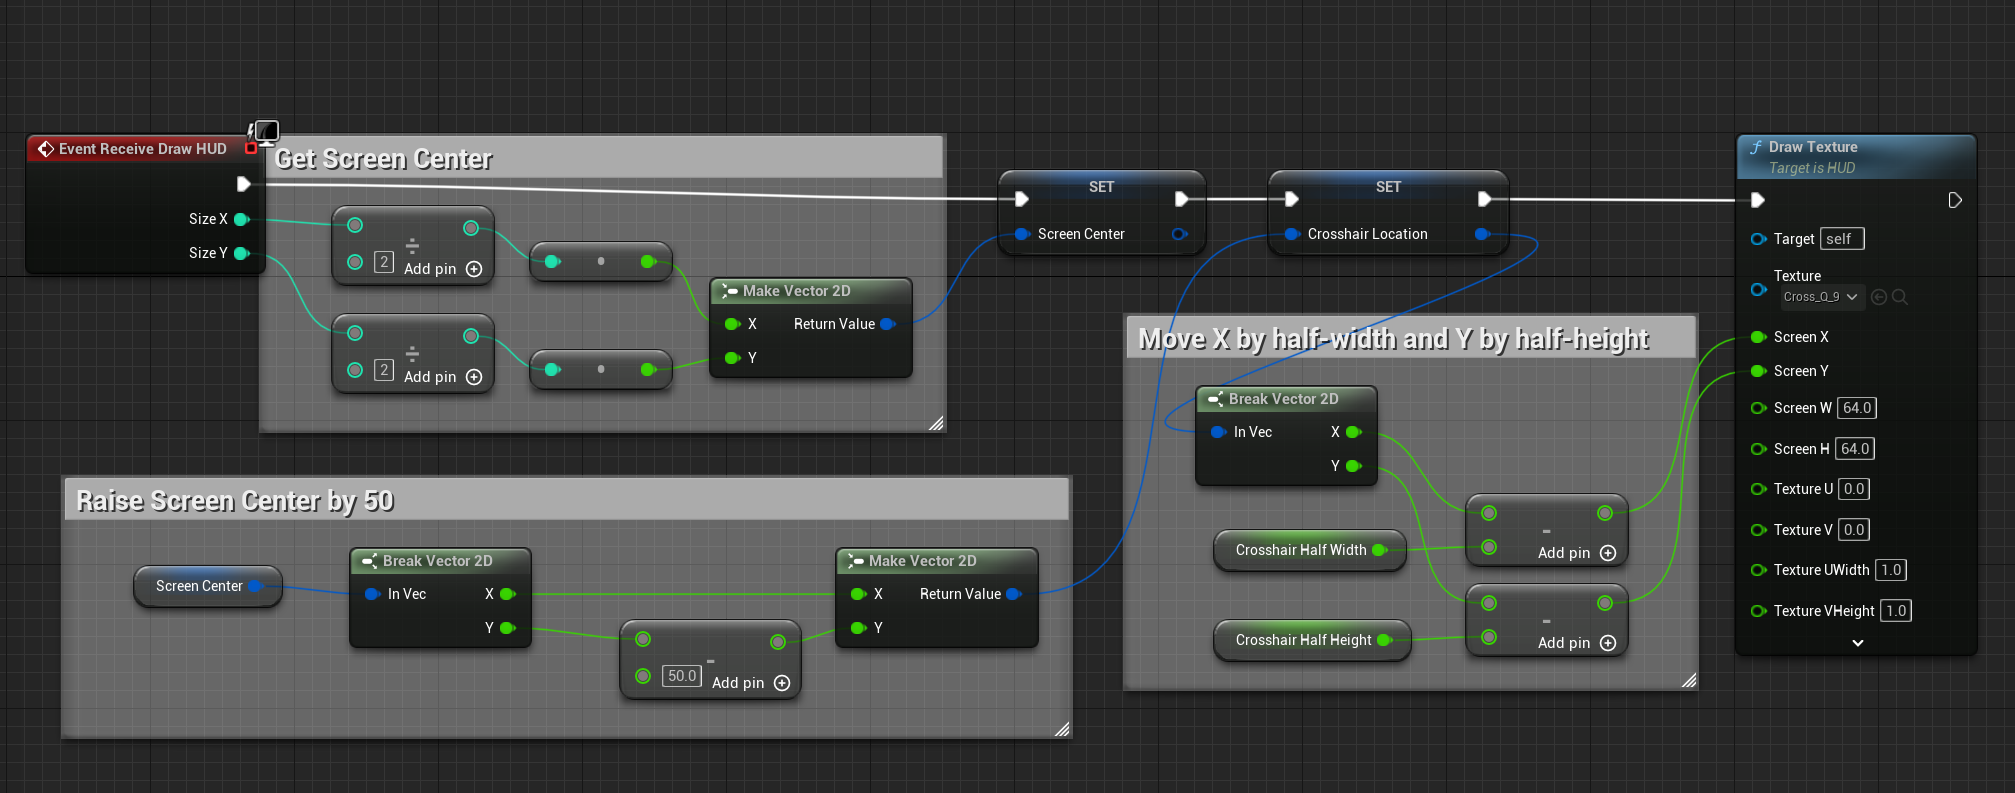Image resolution: width=2015 pixels, height=793 pixels.
Task: Click the exec output pin of SET Crosshair Location
Action: click(x=1484, y=199)
